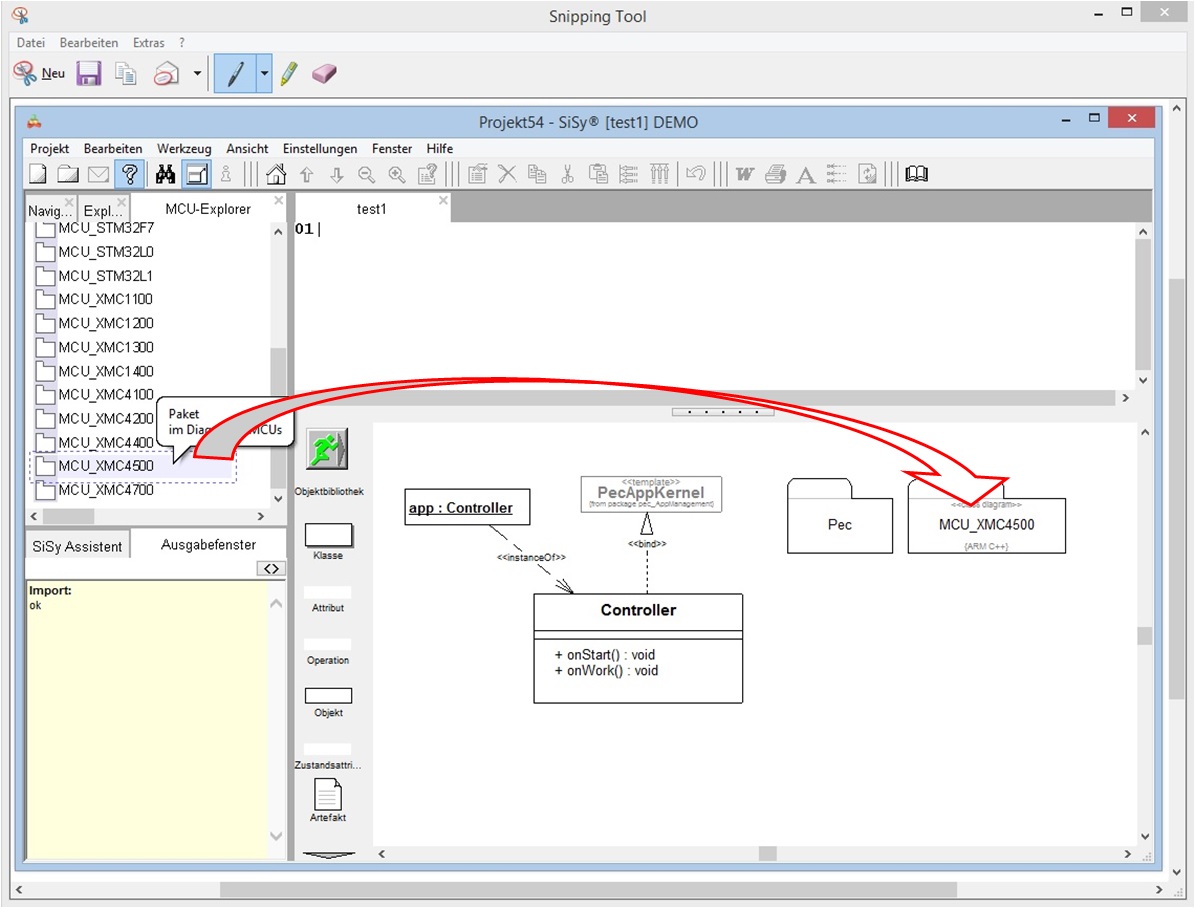Open the Werkzeug menu
The image size is (1195, 909).
pos(184,148)
